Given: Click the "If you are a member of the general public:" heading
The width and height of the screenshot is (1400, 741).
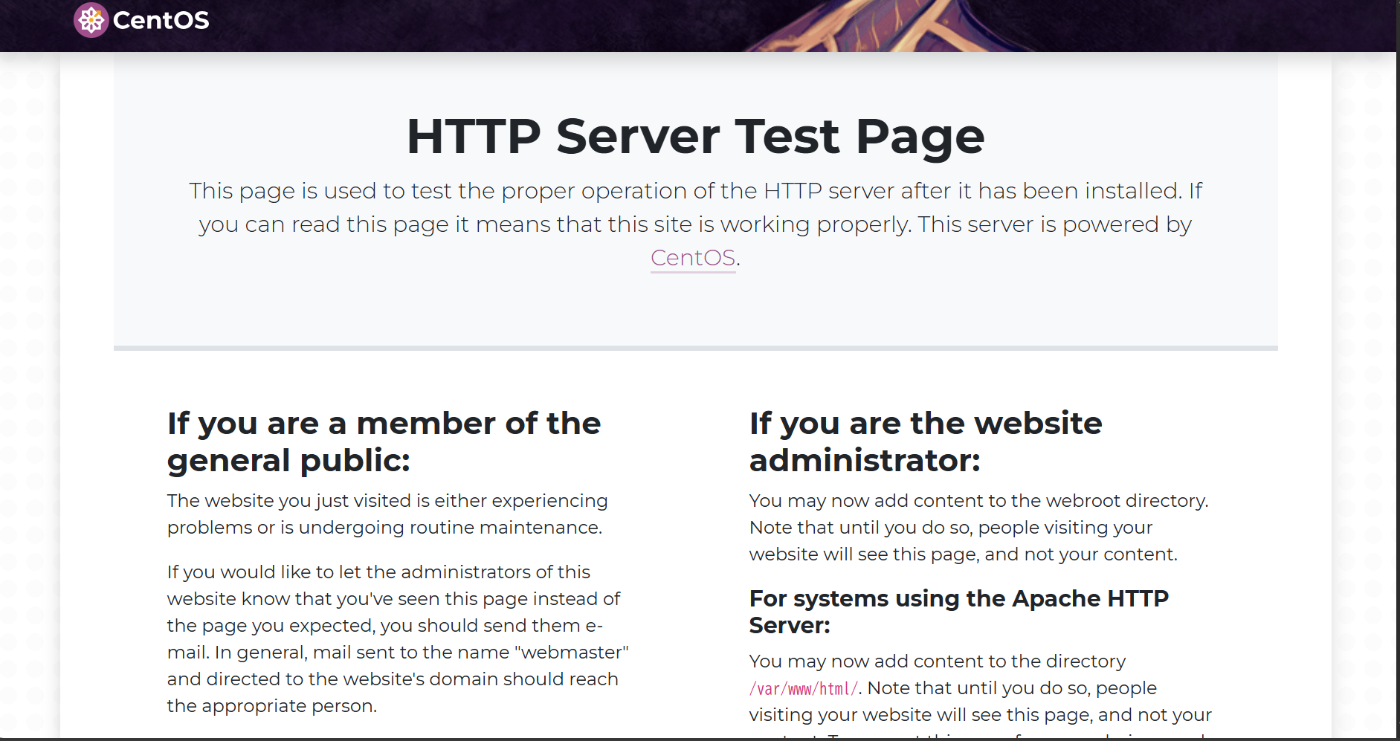Looking at the screenshot, I should [x=384, y=442].
